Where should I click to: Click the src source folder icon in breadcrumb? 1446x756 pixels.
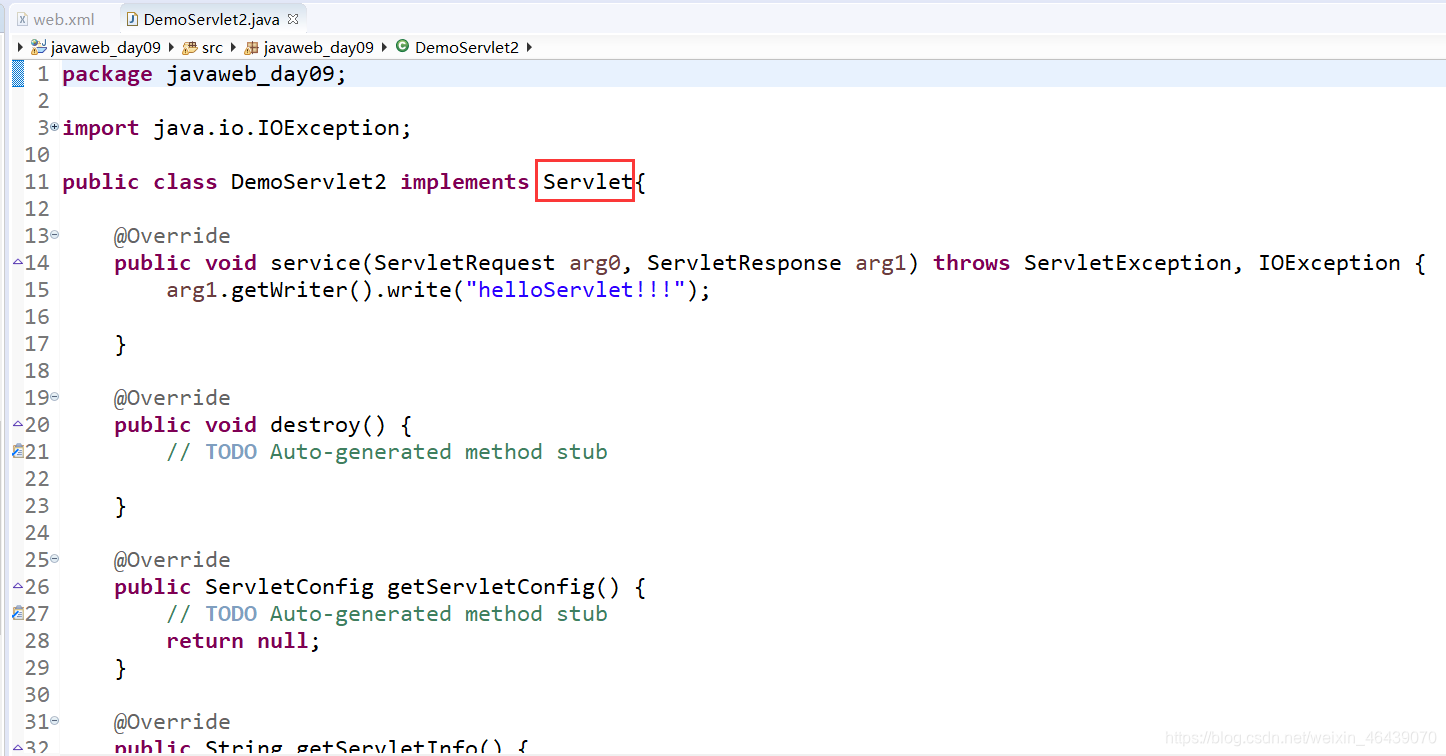click(190, 47)
